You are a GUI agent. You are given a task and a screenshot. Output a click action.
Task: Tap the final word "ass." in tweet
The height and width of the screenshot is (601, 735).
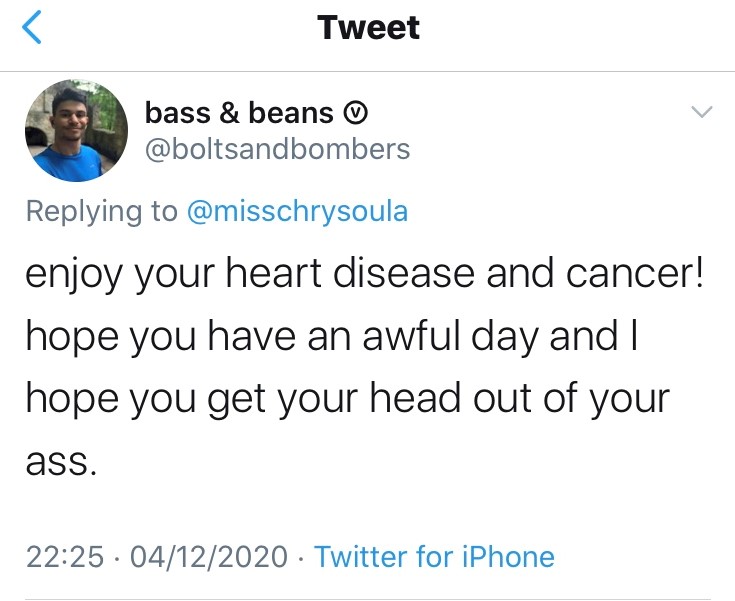click(x=60, y=462)
